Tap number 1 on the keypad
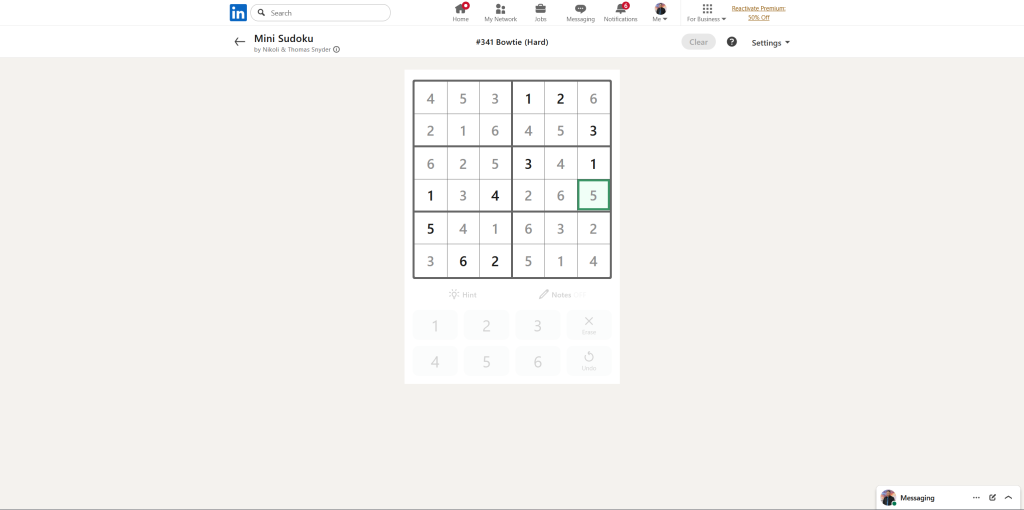Viewport: 1024px width, 510px height. tap(435, 325)
